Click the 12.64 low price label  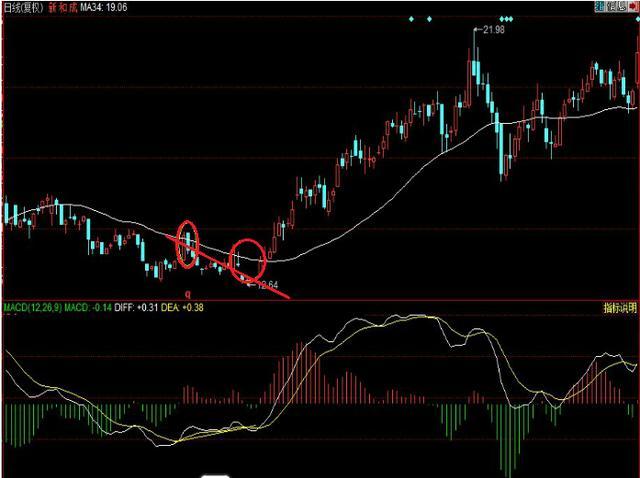coord(266,285)
